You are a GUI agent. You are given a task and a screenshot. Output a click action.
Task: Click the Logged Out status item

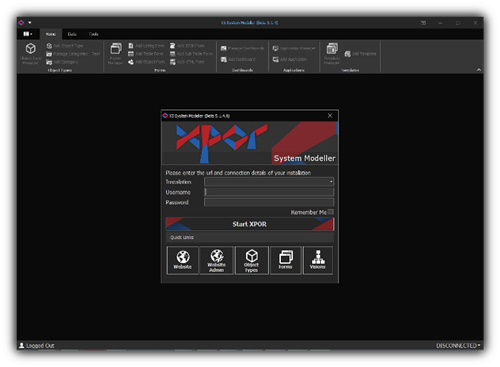coord(37,346)
